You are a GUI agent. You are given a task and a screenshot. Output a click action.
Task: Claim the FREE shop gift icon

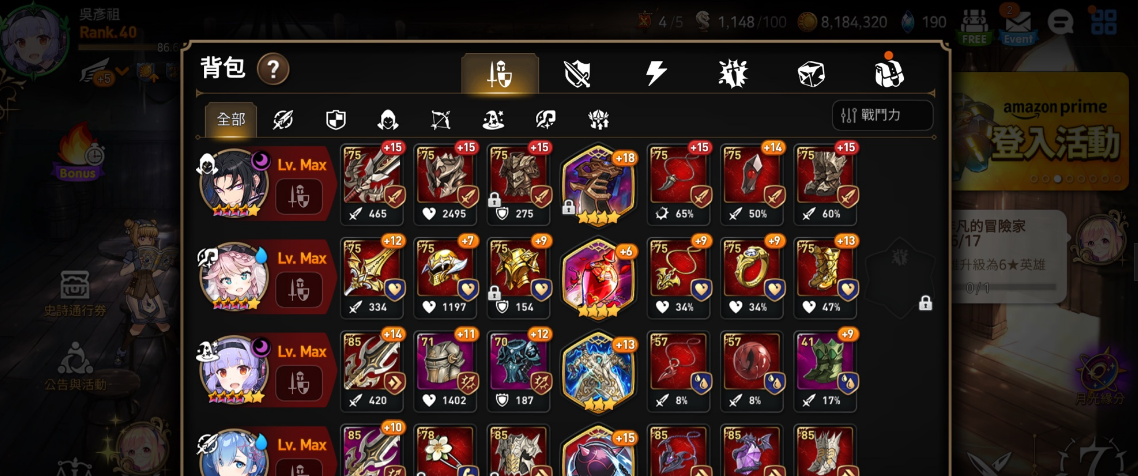point(975,27)
